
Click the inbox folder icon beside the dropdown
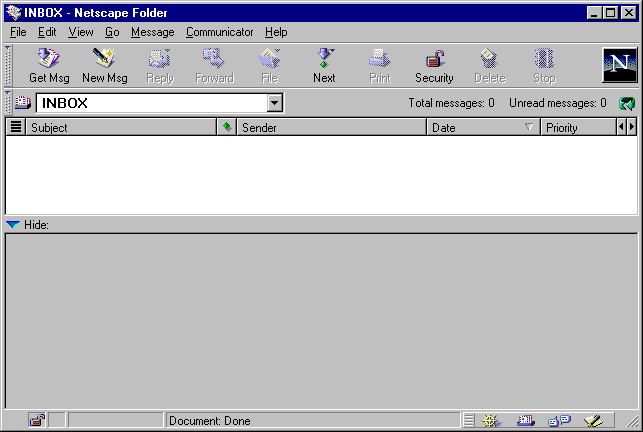(23, 102)
